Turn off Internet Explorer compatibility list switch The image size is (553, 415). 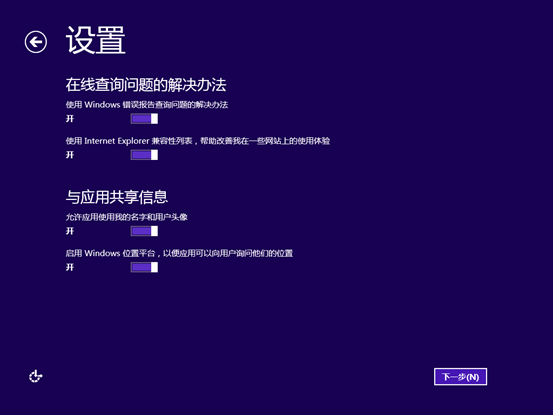[144, 155]
